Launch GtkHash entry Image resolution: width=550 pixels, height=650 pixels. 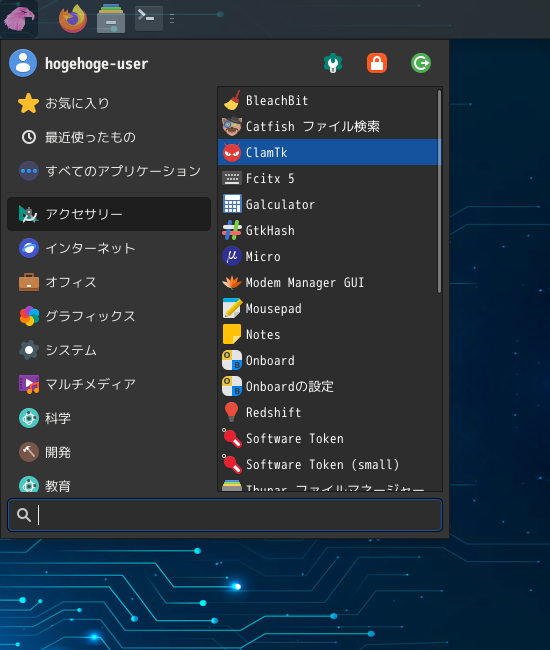pos(327,230)
